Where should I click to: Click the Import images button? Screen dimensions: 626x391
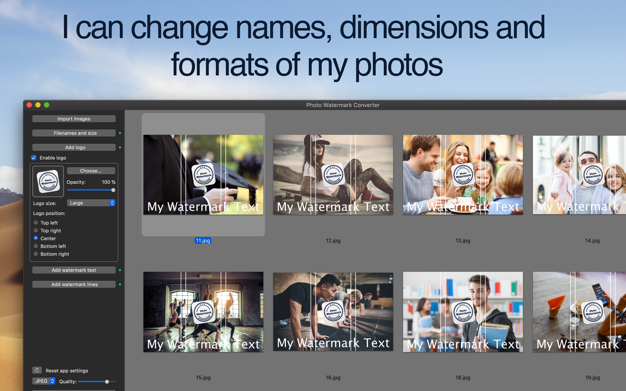pos(74,119)
